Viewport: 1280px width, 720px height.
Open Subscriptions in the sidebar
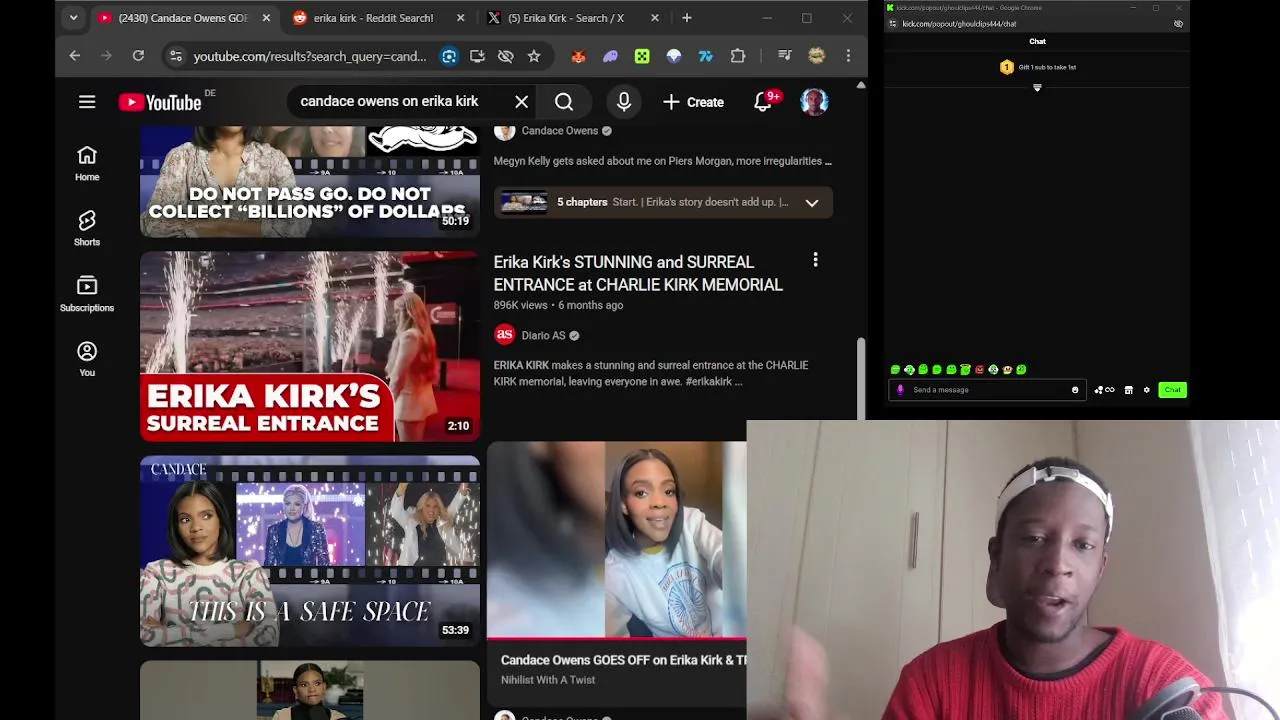pos(87,294)
